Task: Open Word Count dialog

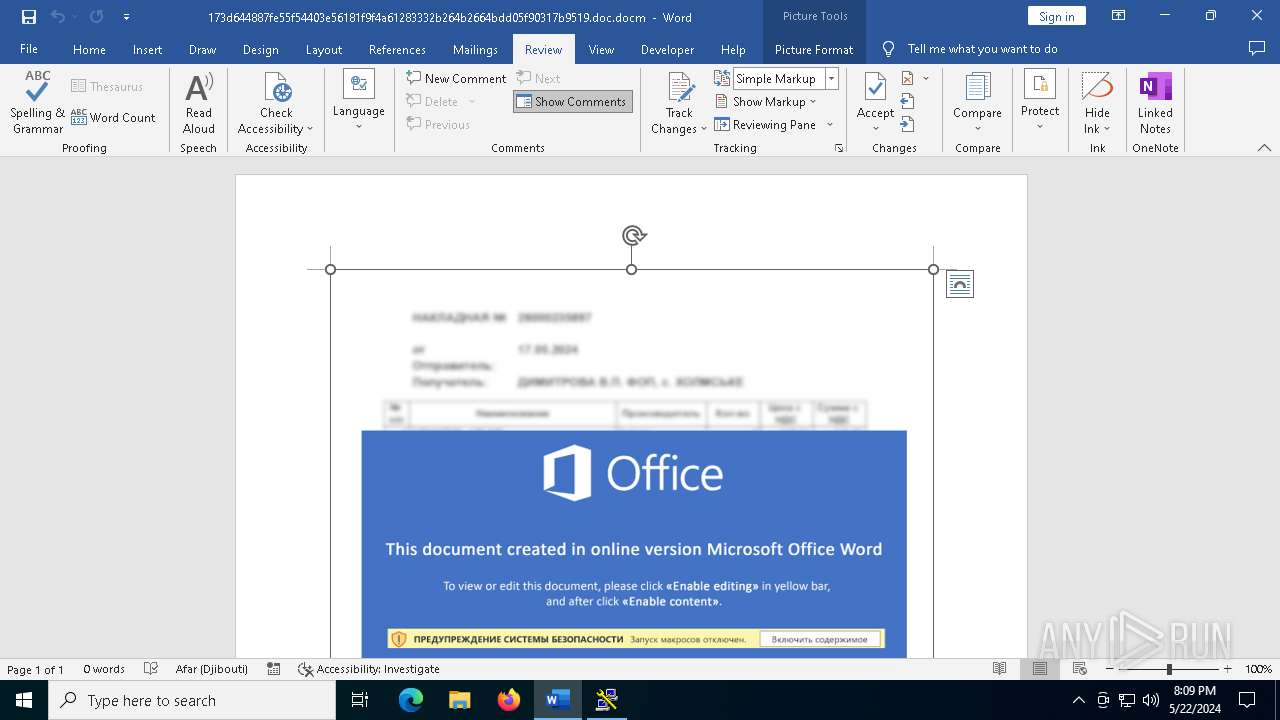Action: click(x=113, y=117)
